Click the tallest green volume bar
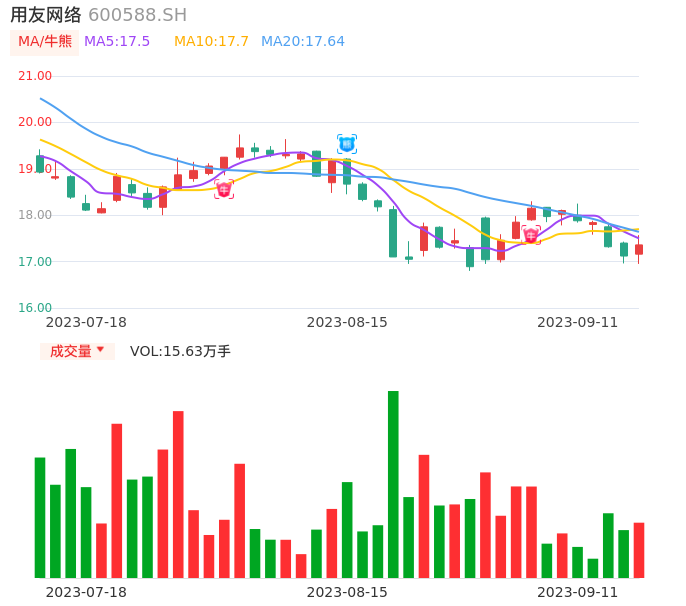The width and height of the screenshot is (686, 606). click(393, 484)
